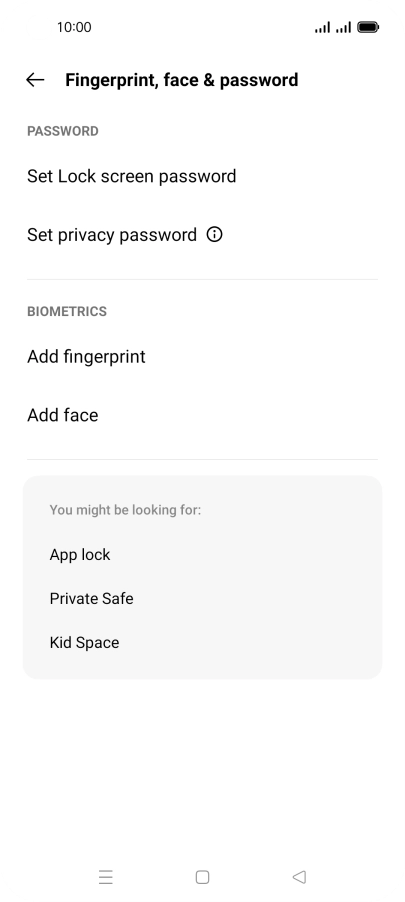Tap the second signal strength icon
Image resolution: width=405 pixels, height=902 pixels.
click(x=343, y=27)
